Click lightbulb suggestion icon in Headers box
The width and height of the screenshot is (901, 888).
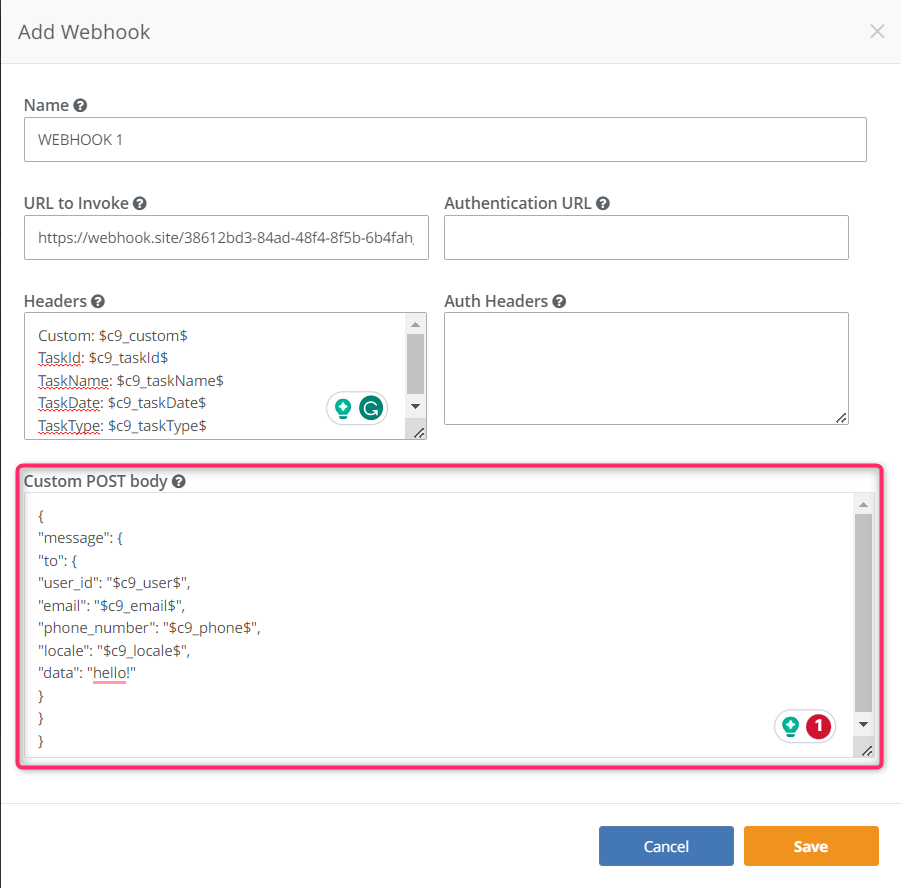tap(343, 409)
